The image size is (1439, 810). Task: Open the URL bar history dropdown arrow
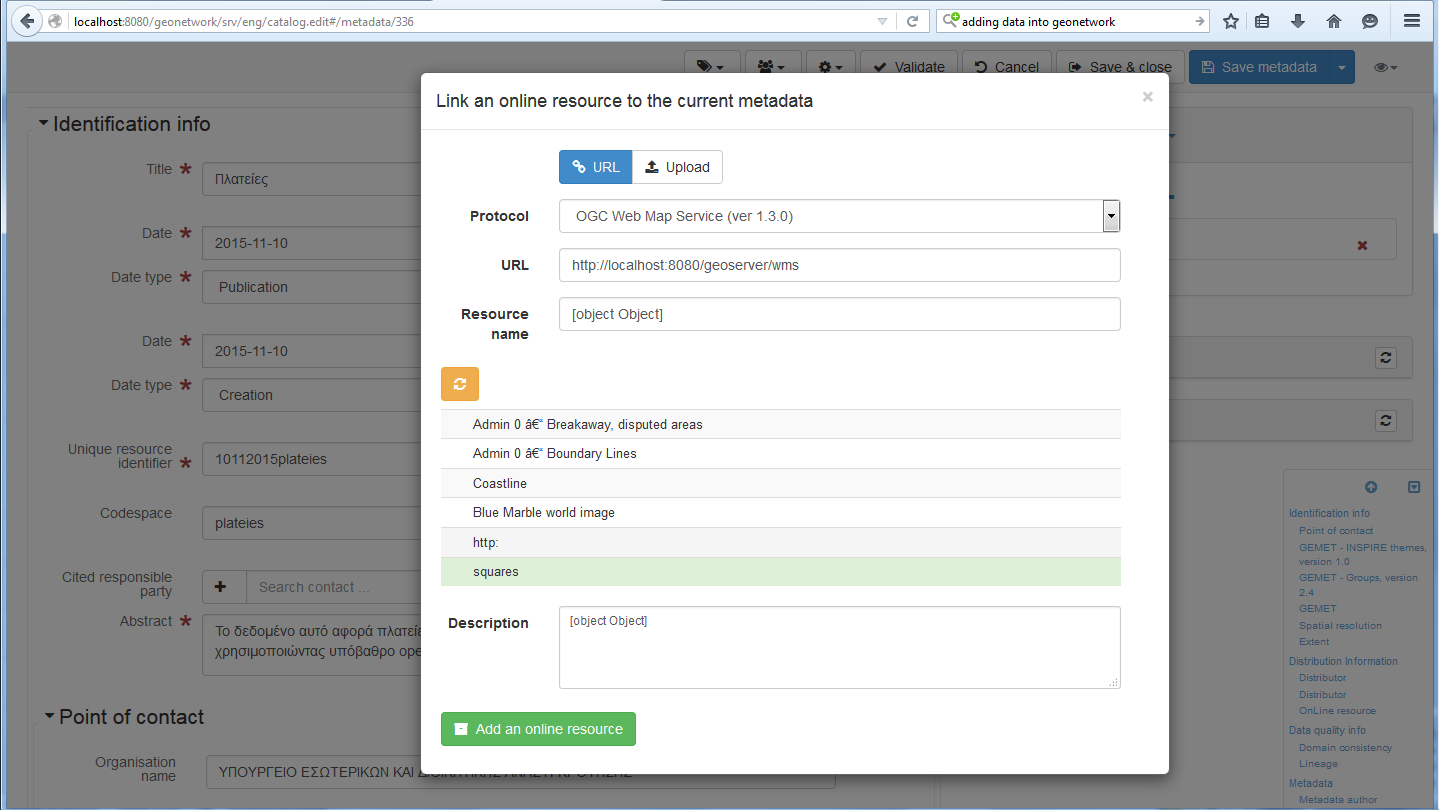point(882,21)
